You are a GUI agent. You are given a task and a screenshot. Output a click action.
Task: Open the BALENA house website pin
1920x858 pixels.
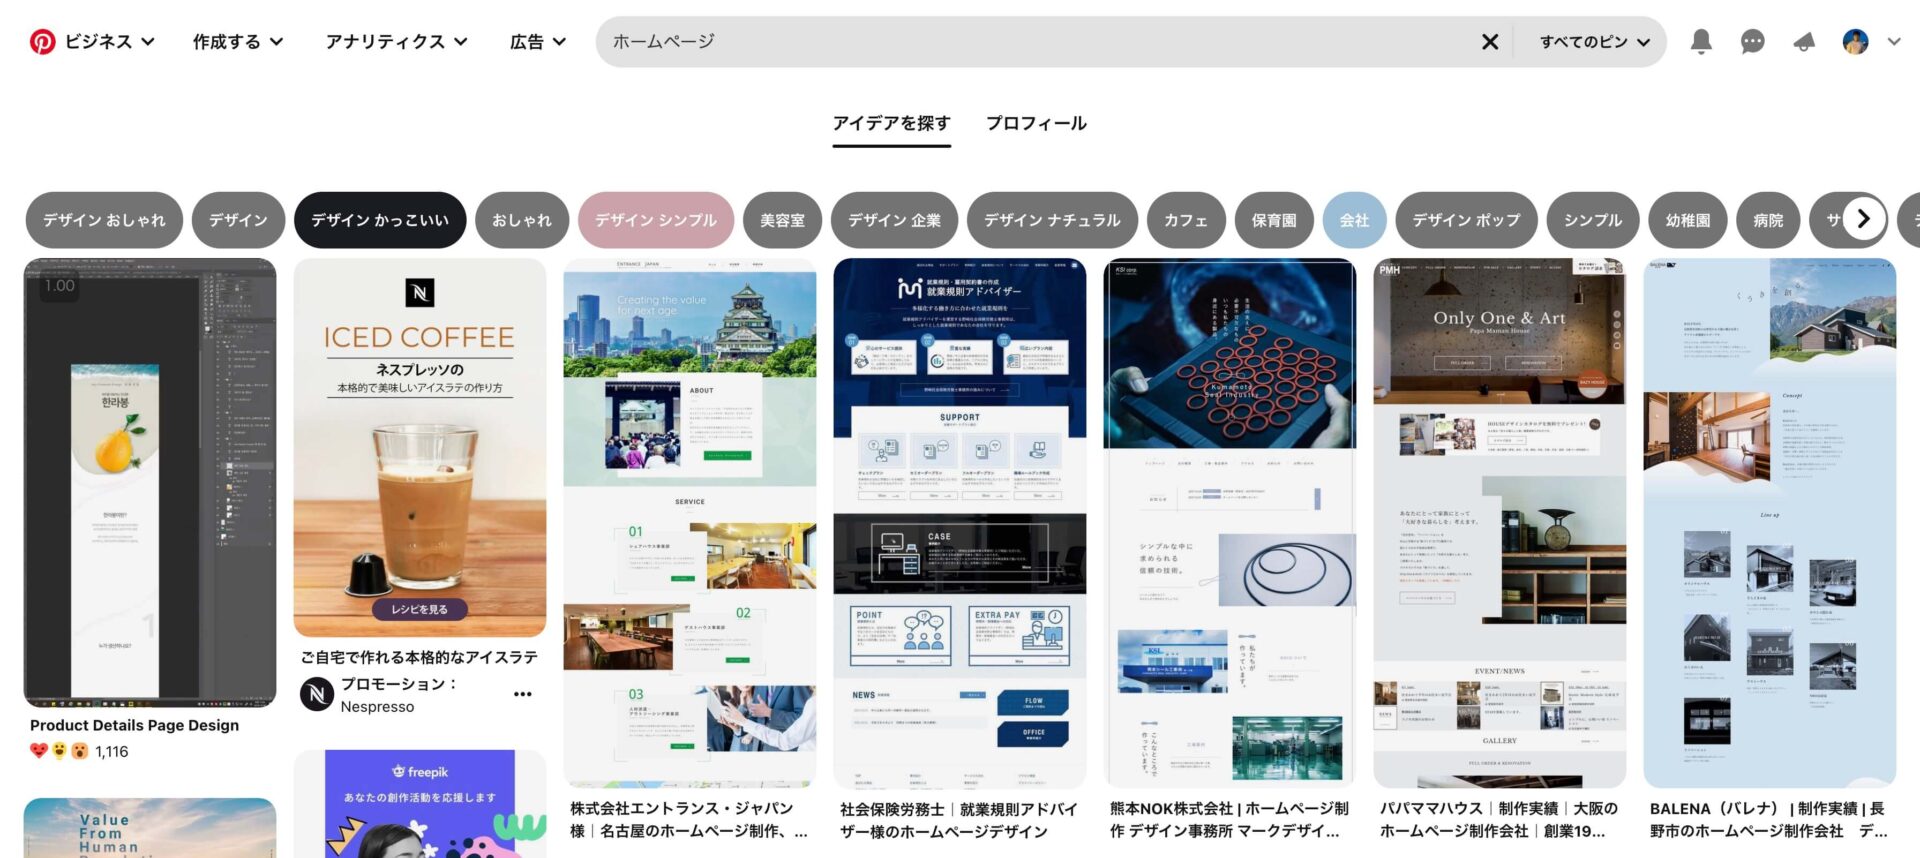1770,523
